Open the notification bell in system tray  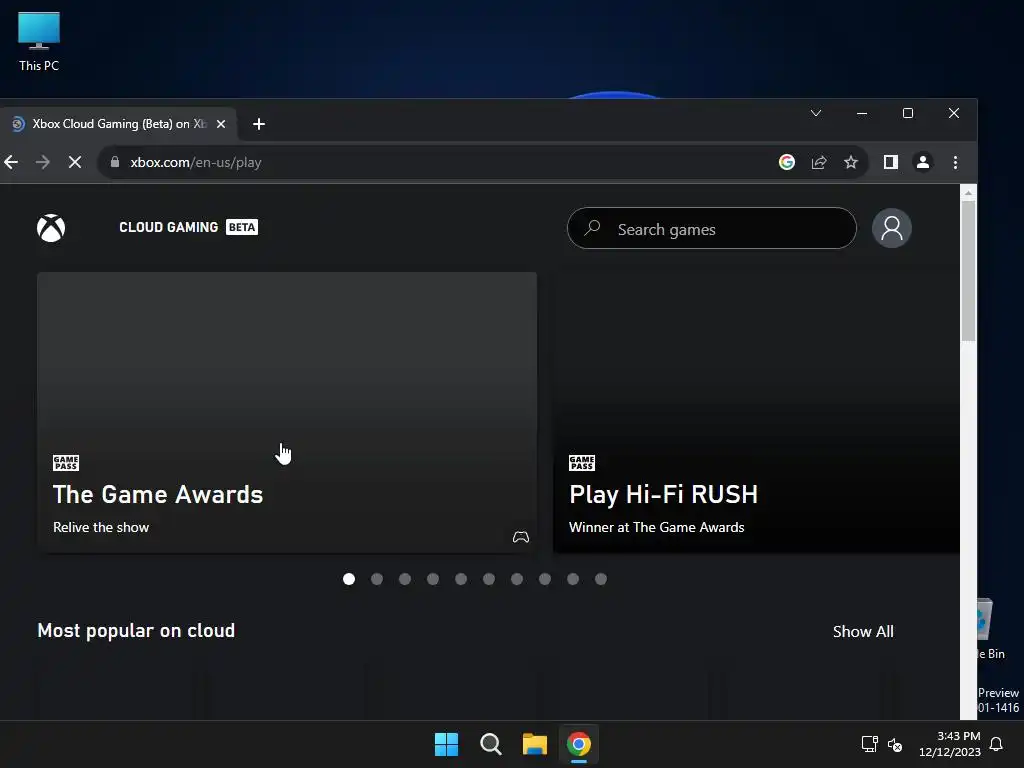point(996,744)
